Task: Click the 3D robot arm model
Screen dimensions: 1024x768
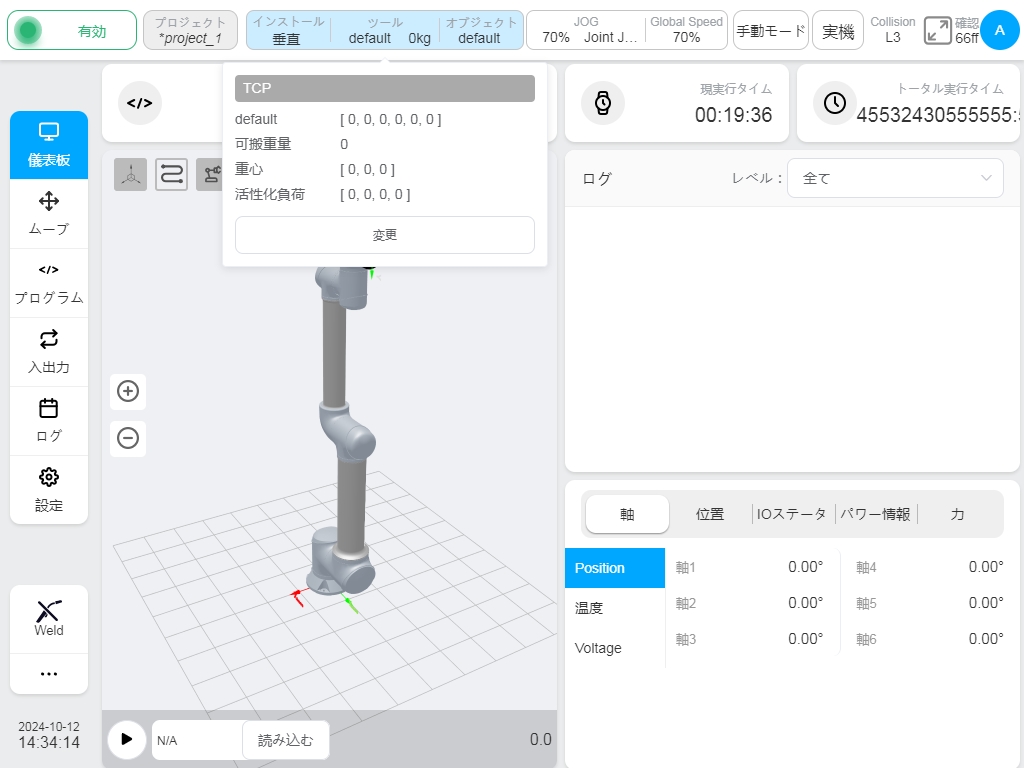Action: [x=342, y=431]
